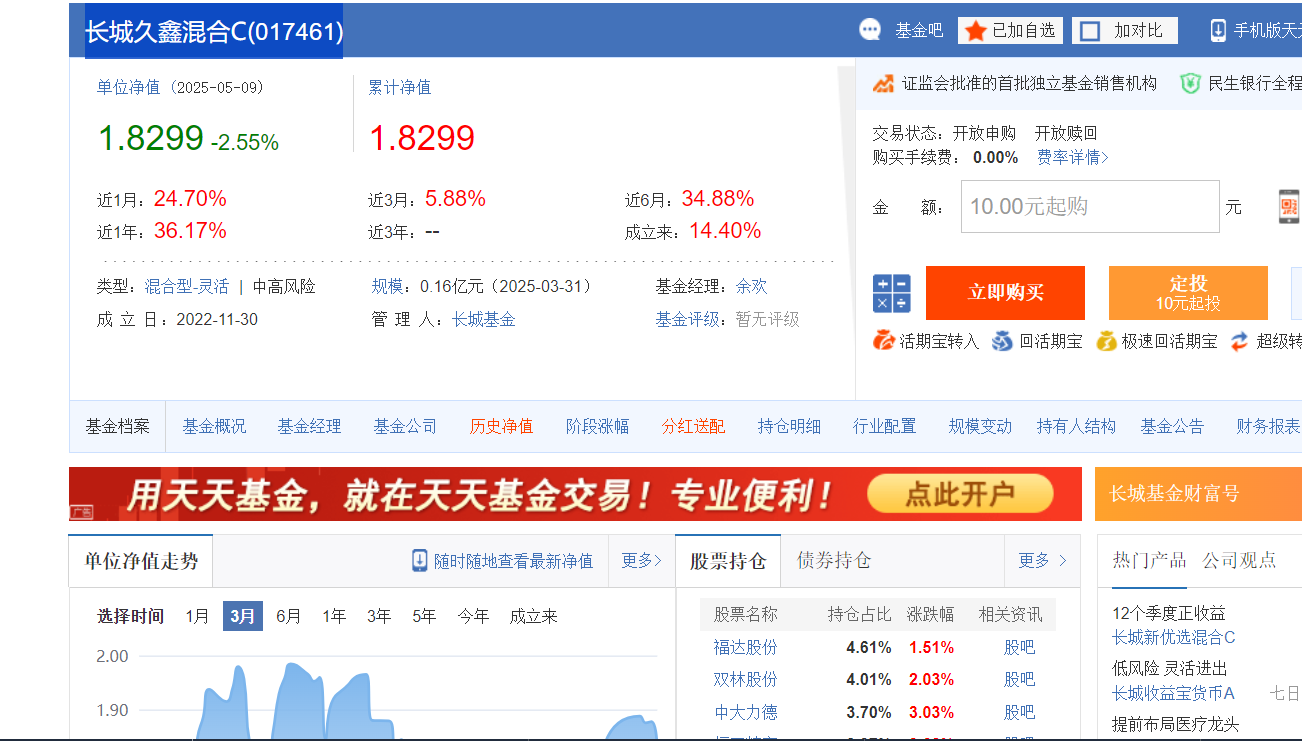
Task: Select the 成立来 time range
Action: (533, 616)
